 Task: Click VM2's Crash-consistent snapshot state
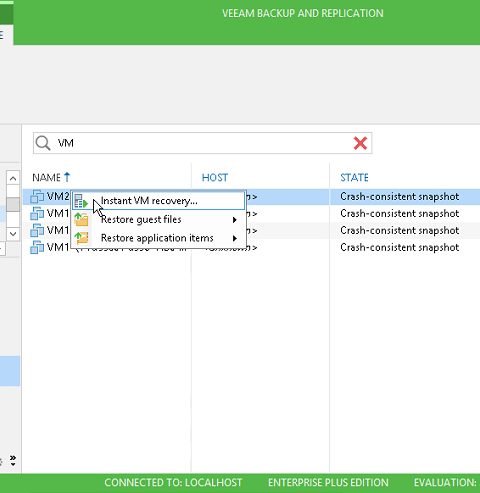pyautogui.click(x=399, y=197)
